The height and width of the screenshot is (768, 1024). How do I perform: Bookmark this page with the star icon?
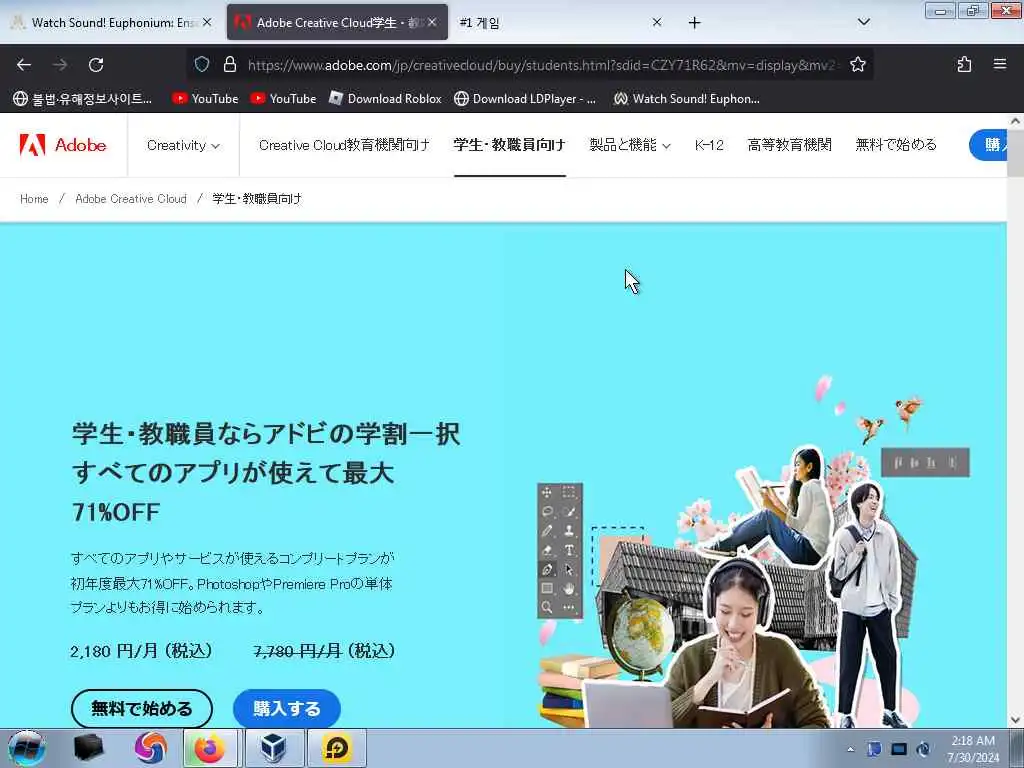coord(857,65)
